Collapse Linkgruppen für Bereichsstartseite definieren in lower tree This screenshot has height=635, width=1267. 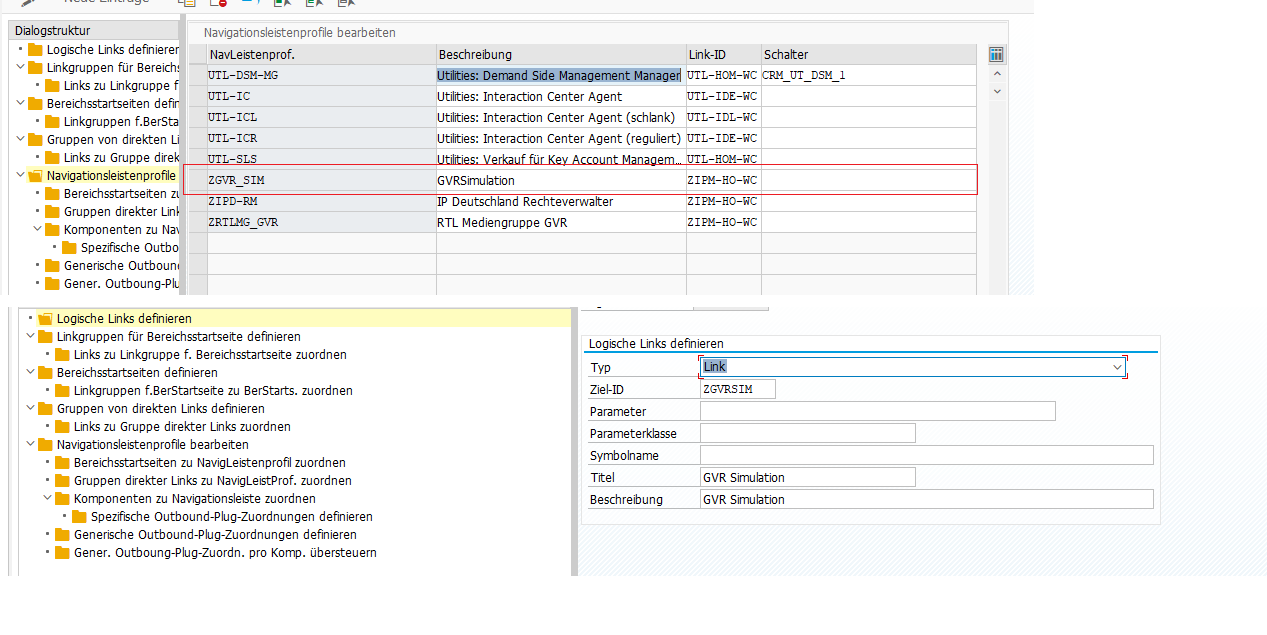(31, 337)
